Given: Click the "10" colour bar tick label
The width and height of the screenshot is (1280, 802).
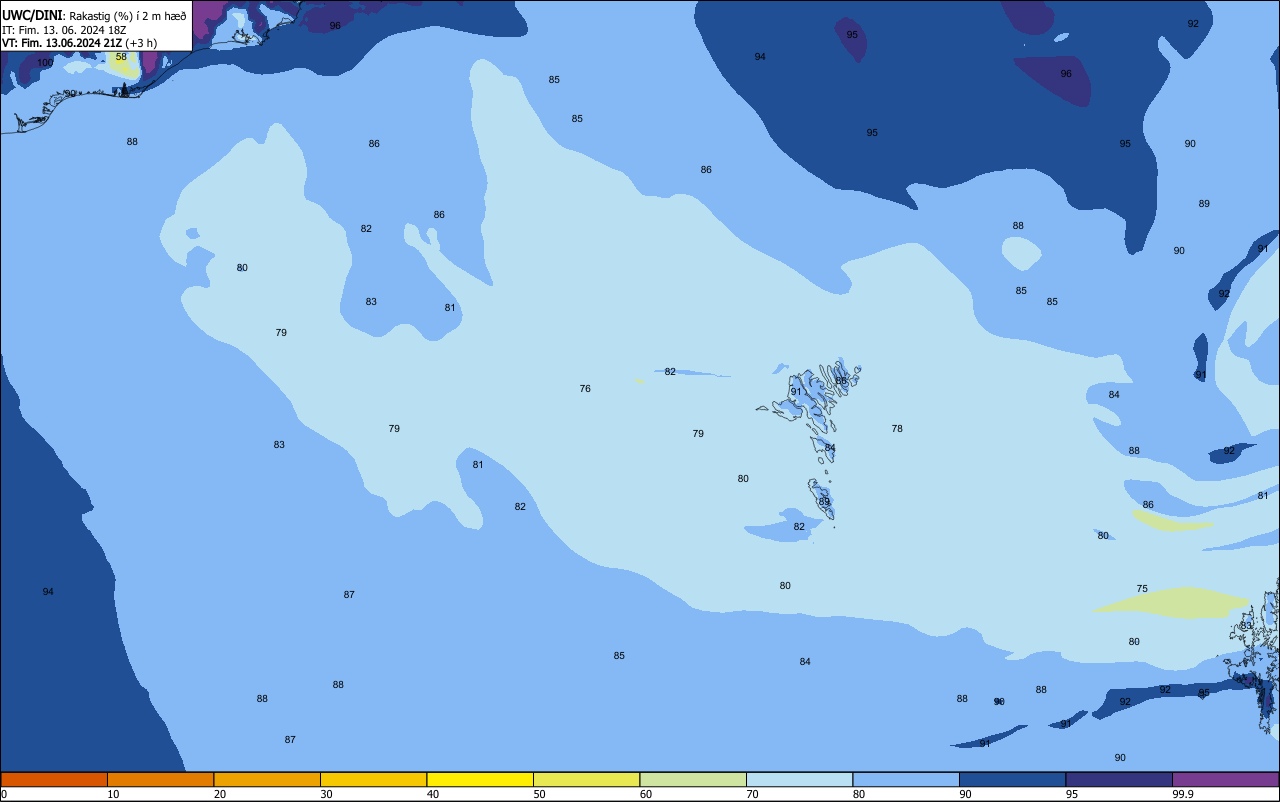Looking at the screenshot, I should pyautogui.click(x=113, y=794).
